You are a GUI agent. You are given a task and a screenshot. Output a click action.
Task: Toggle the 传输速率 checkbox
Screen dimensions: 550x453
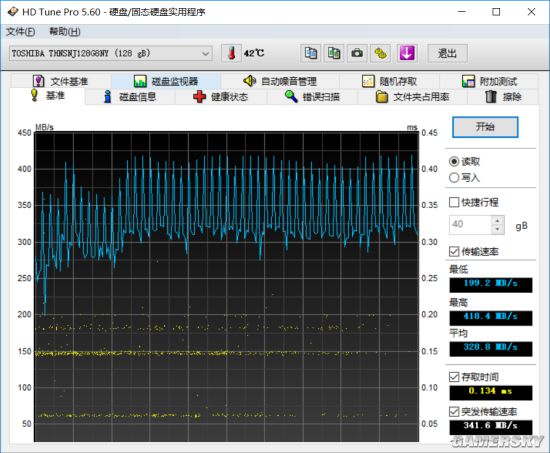pos(454,251)
